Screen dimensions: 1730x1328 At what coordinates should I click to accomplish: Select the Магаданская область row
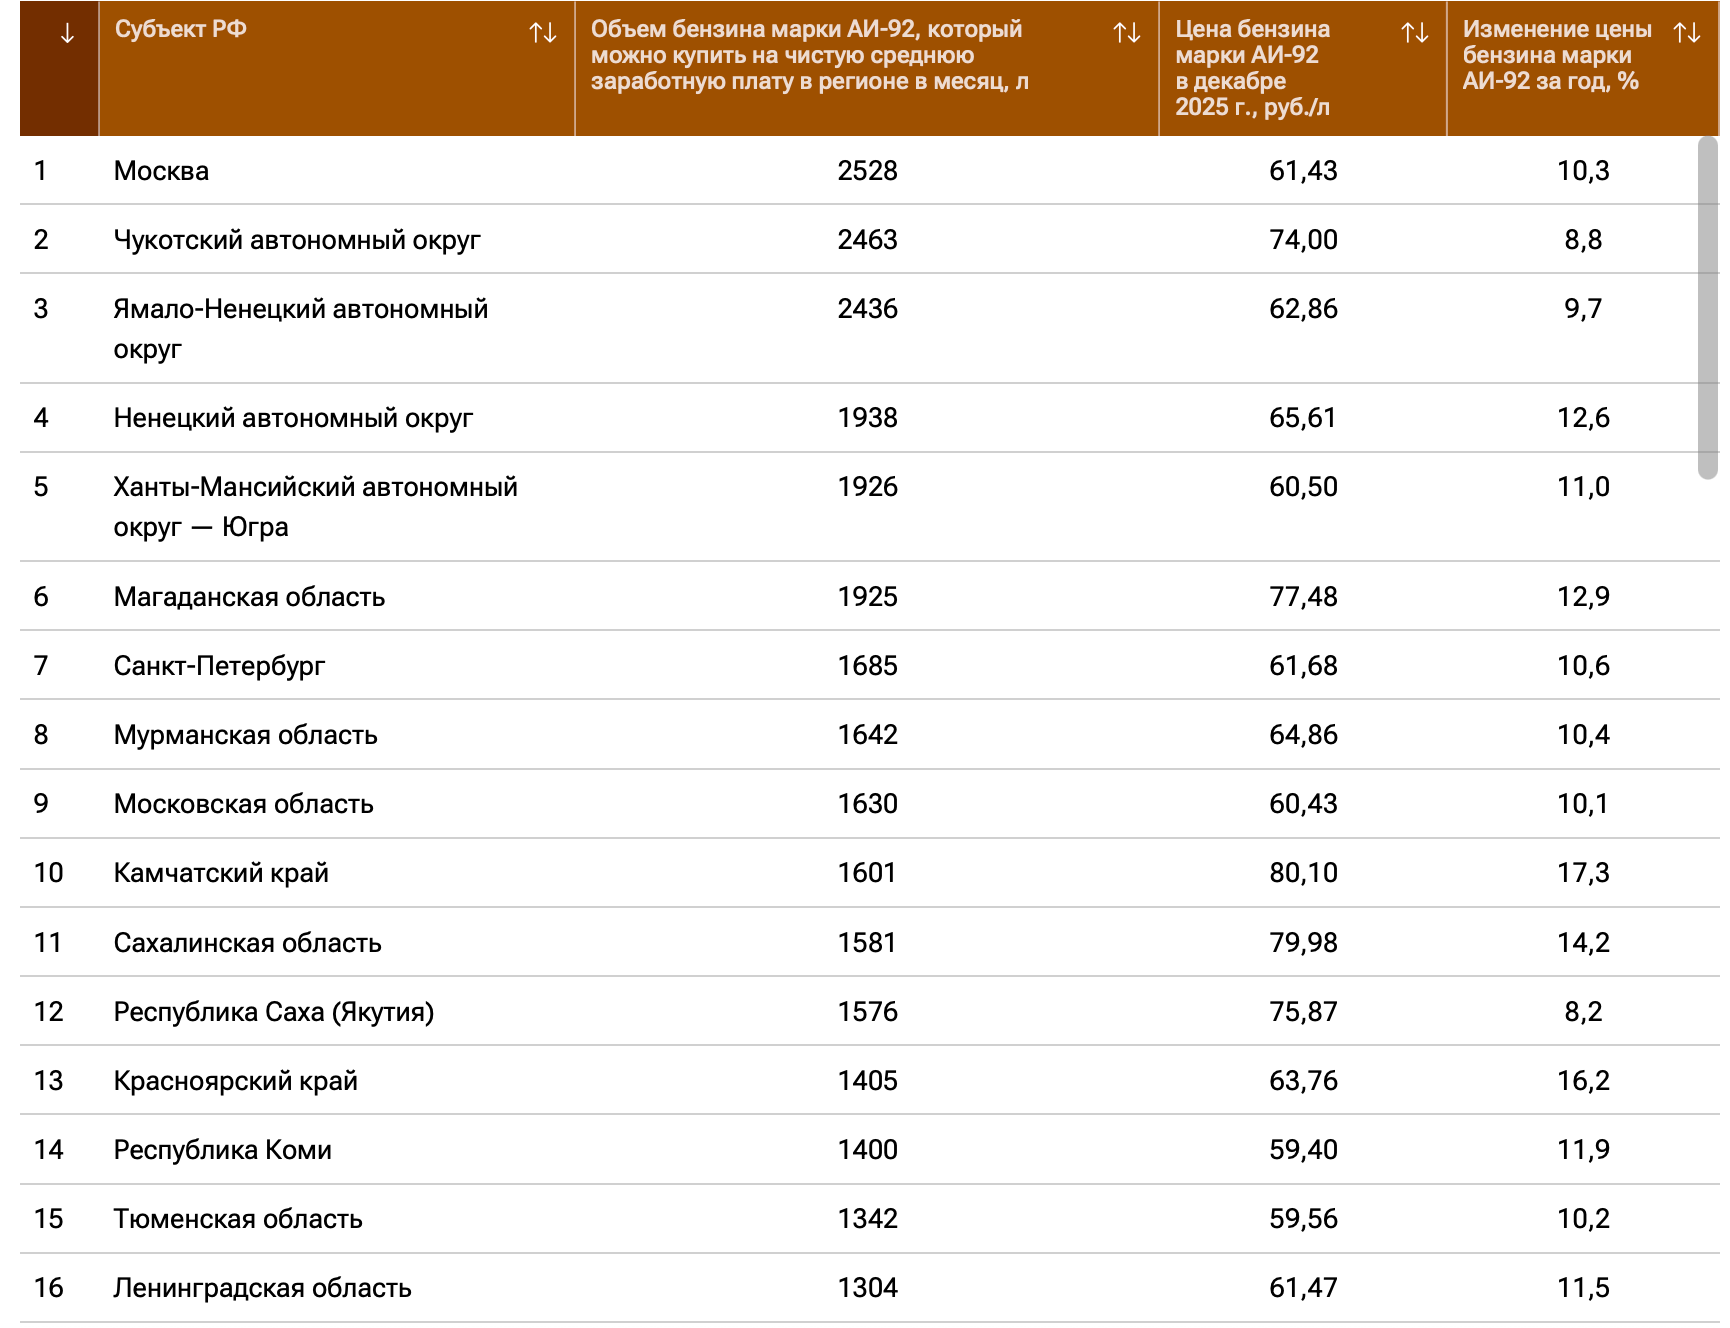click(x=249, y=597)
